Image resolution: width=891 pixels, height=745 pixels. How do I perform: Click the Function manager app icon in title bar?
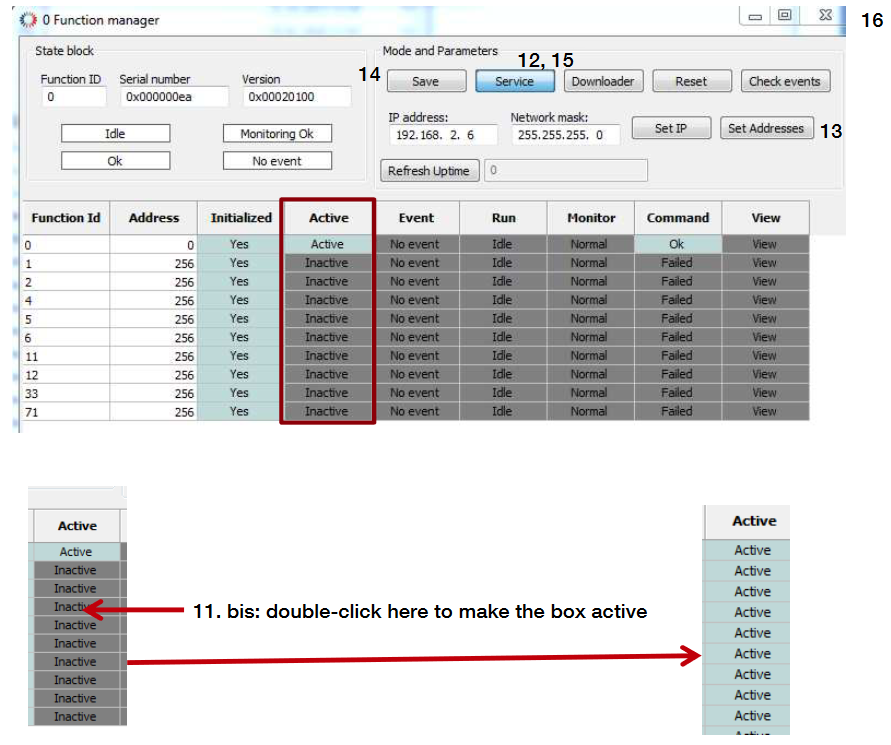(x=28, y=20)
